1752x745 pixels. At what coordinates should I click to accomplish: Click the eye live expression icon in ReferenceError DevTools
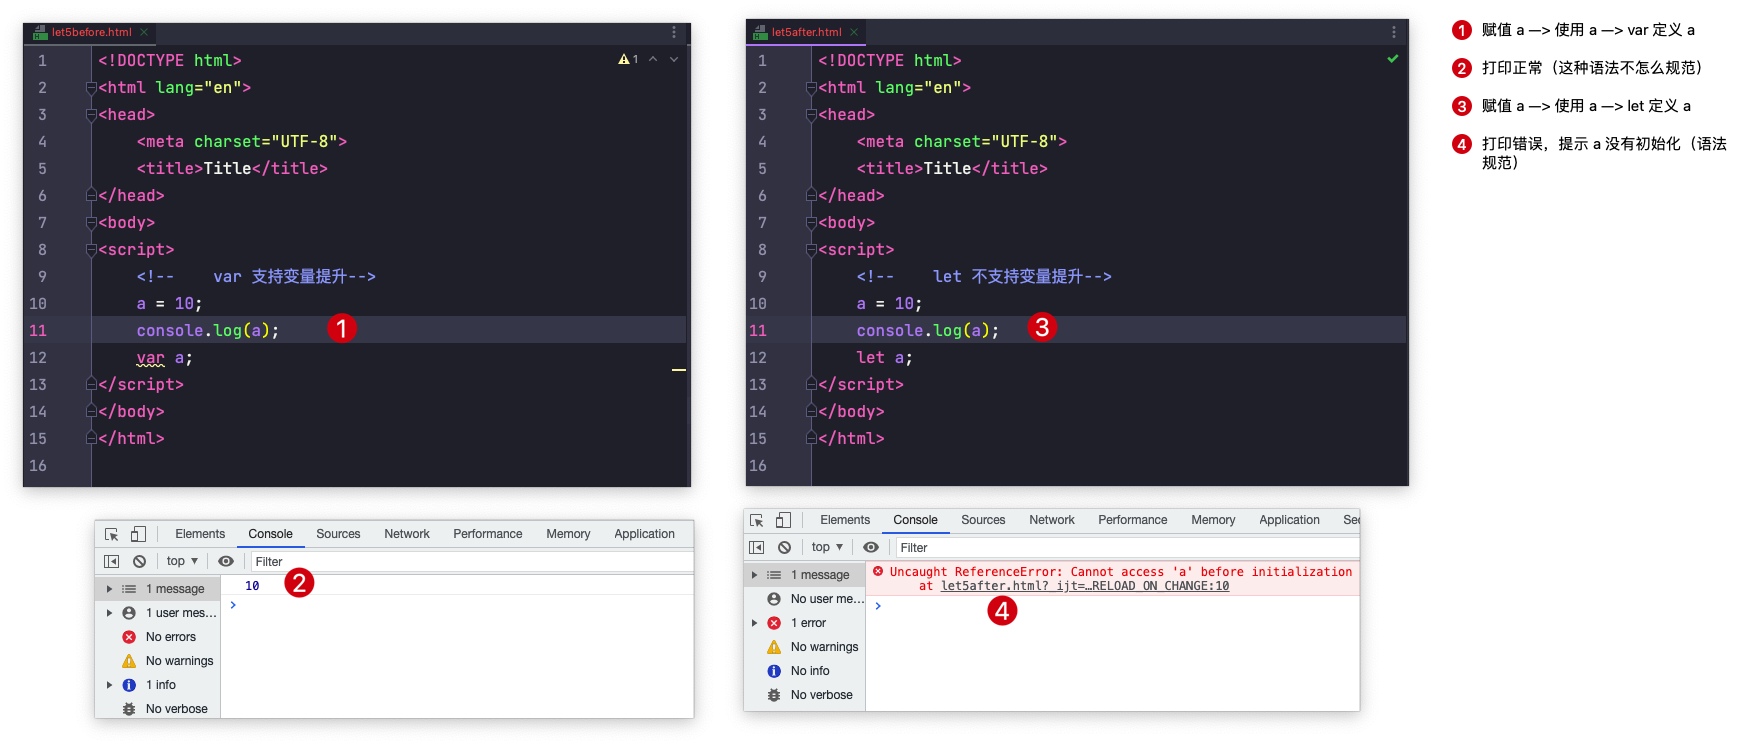(871, 548)
